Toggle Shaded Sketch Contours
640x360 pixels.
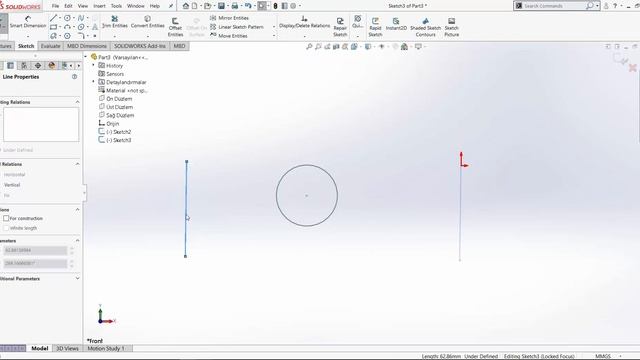pyautogui.click(x=425, y=27)
